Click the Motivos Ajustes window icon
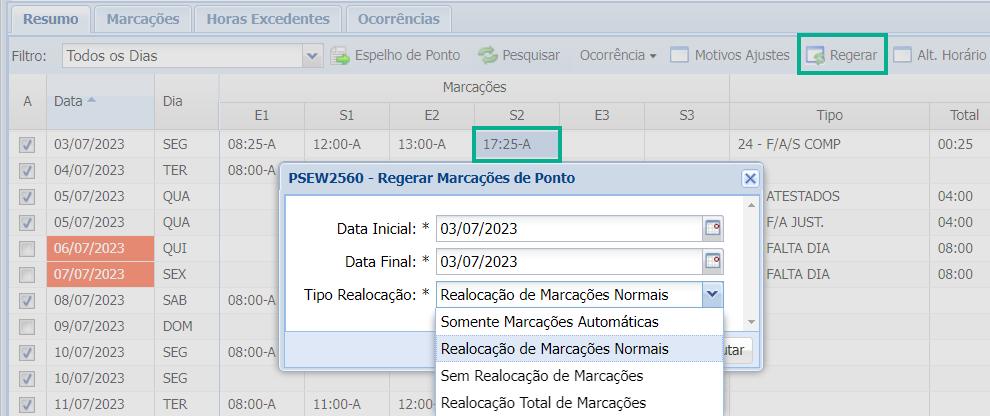The image size is (990, 416). pos(679,56)
